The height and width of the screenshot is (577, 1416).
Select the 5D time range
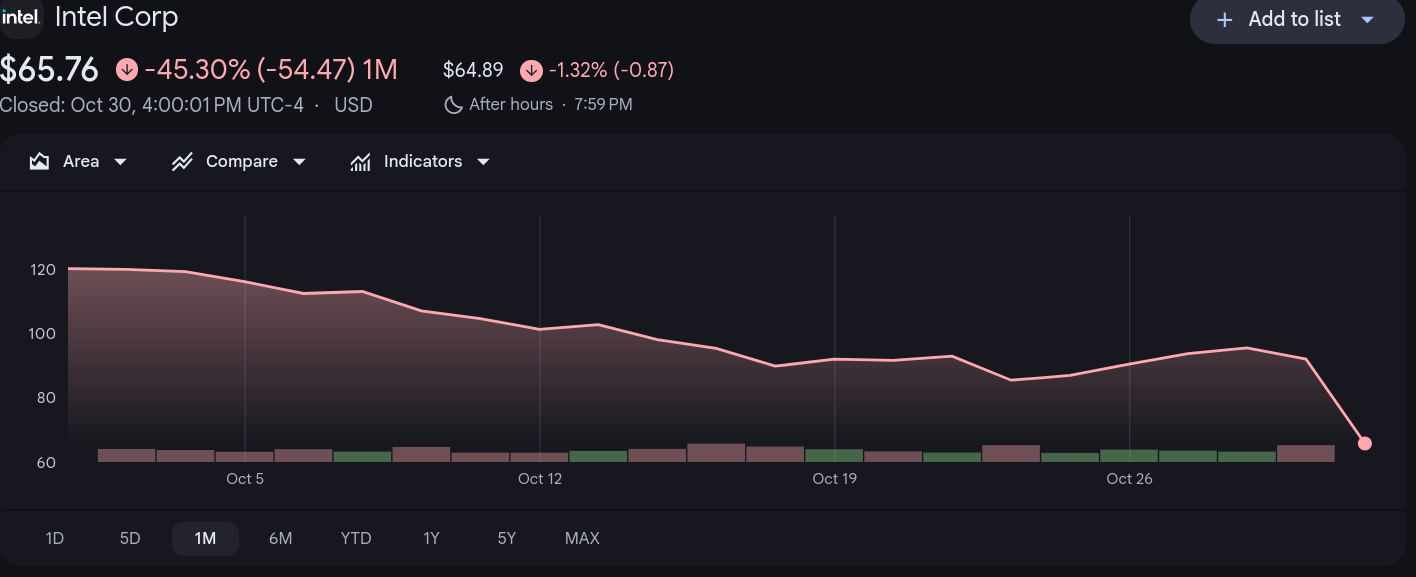coord(130,538)
